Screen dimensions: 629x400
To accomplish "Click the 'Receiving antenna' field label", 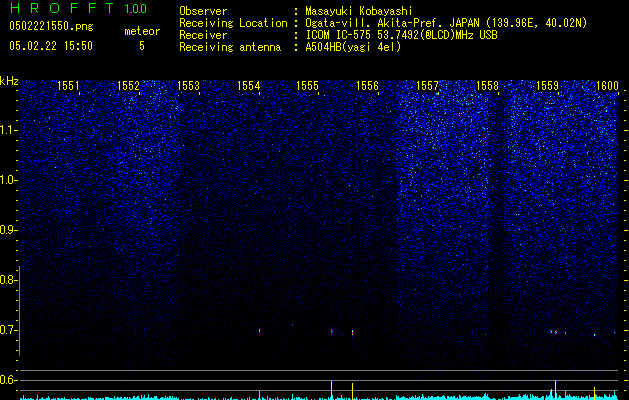I will [230, 47].
